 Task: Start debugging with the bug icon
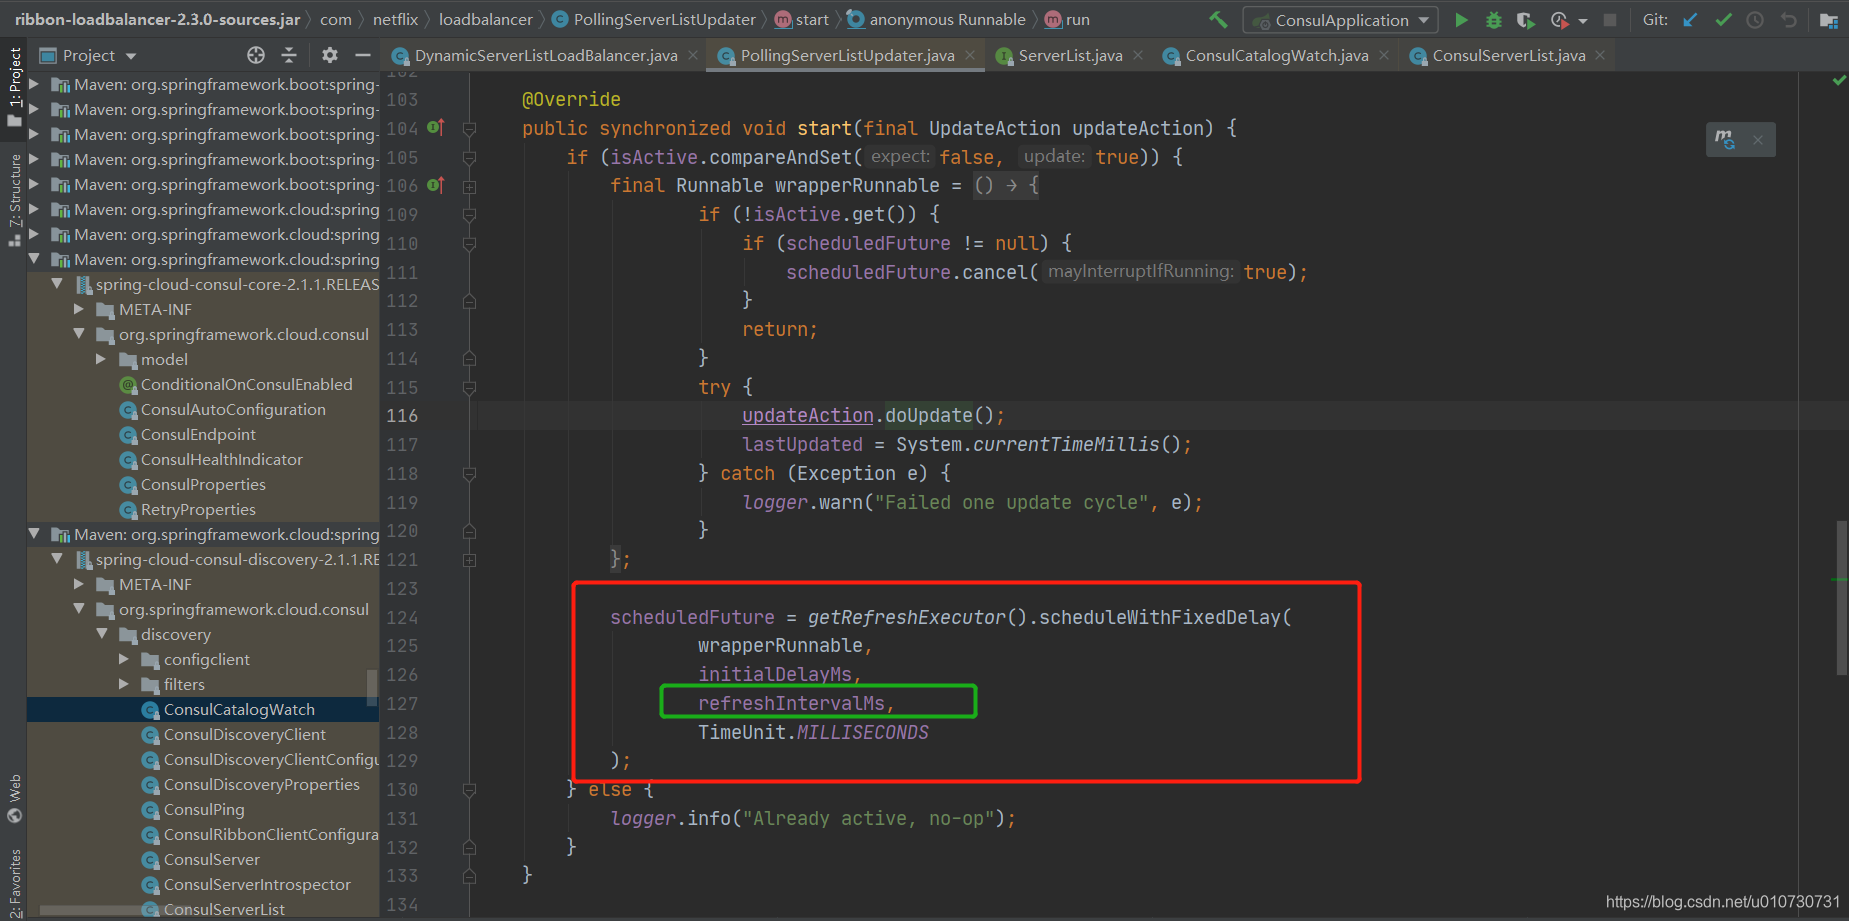(1493, 20)
